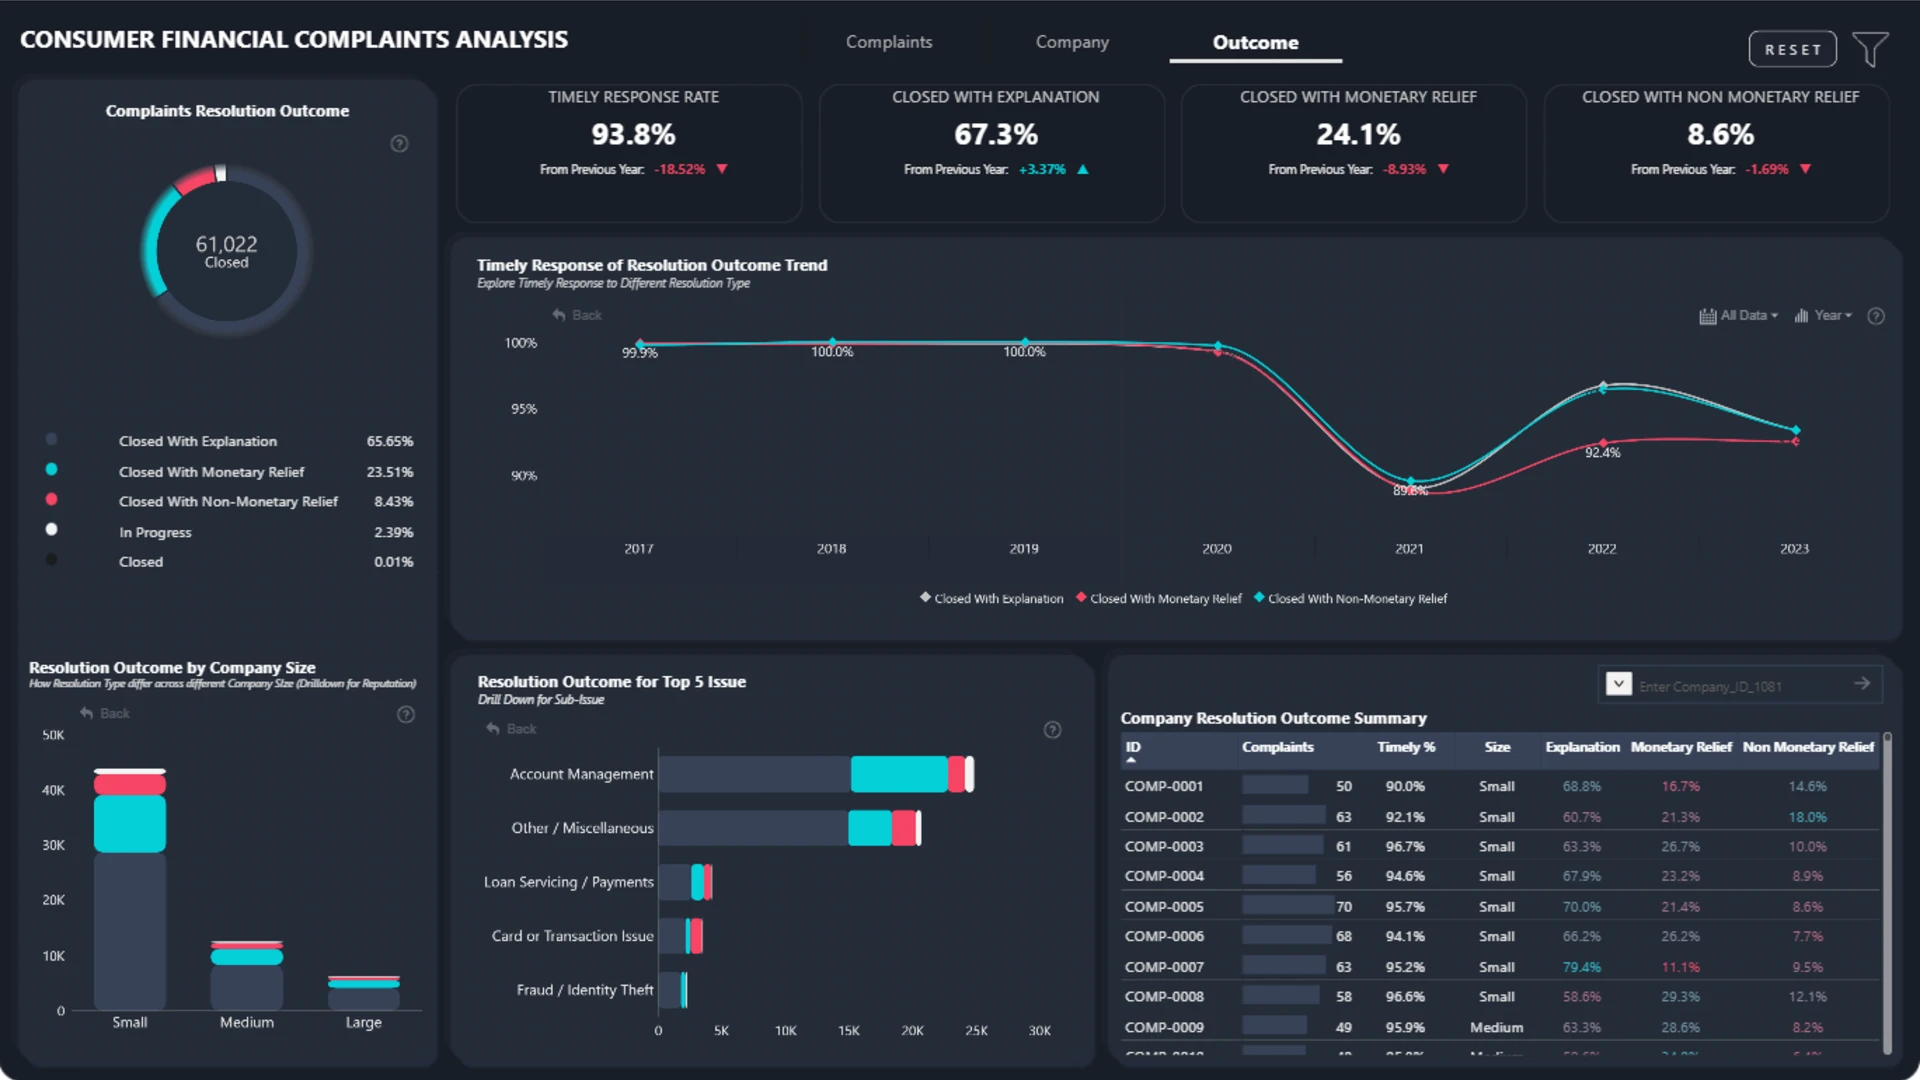
Task: Click Back arrow in trend chart
Action: 577,315
